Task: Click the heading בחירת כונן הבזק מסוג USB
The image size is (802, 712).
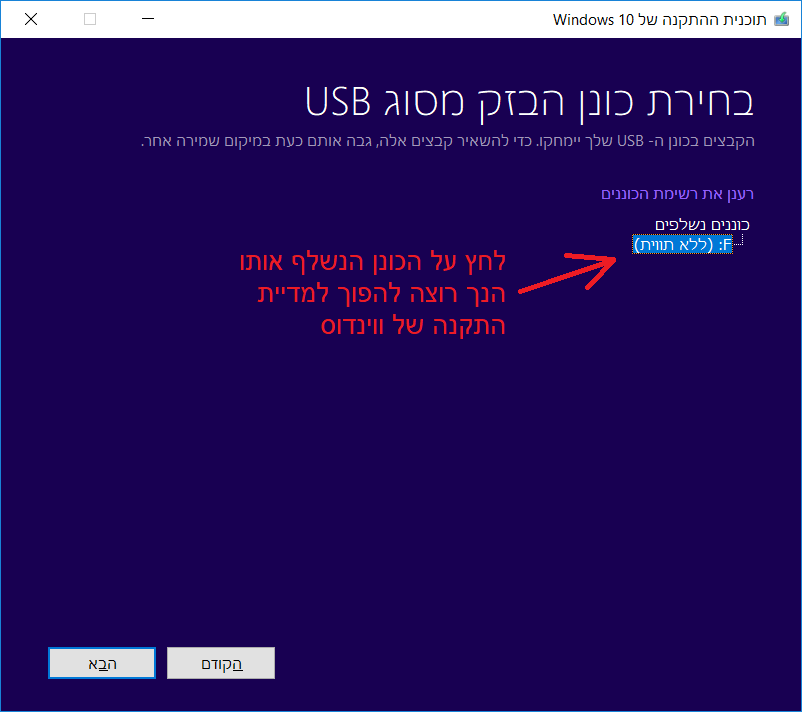Action: click(x=529, y=102)
